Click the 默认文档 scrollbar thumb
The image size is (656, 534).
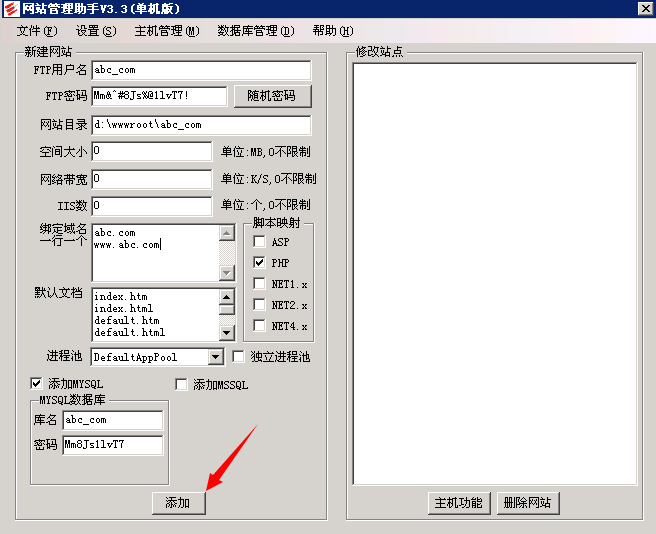226,310
